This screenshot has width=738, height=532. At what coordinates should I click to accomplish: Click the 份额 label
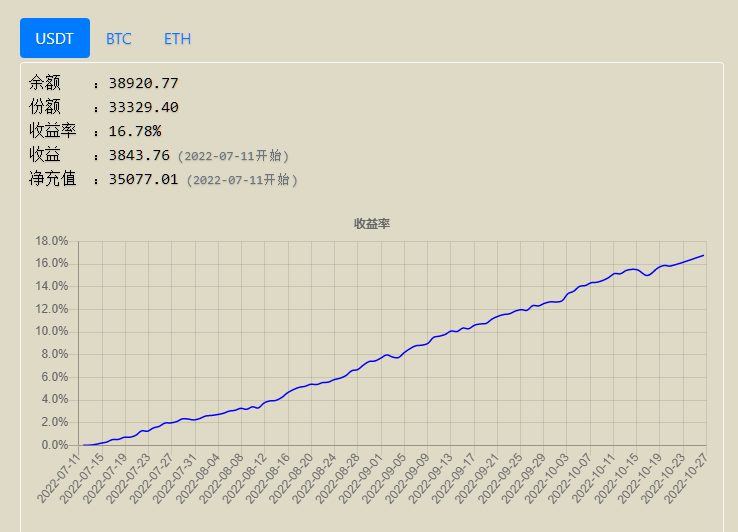[45, 107]
